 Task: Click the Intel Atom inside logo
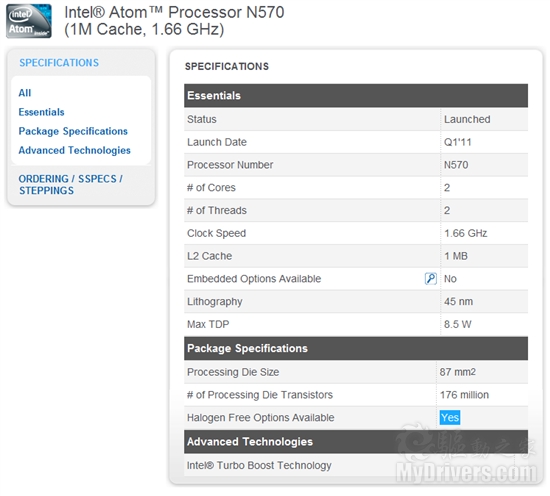click(x=29, y=21)
